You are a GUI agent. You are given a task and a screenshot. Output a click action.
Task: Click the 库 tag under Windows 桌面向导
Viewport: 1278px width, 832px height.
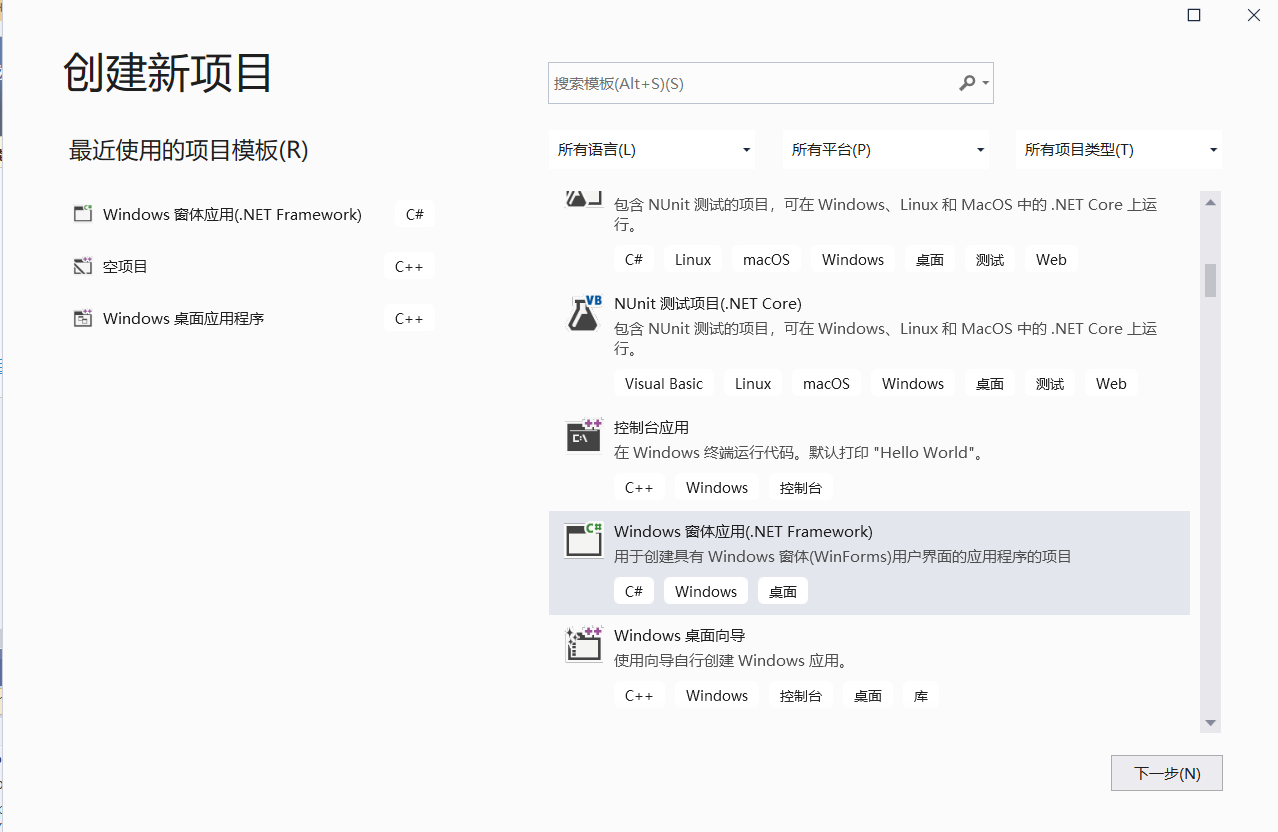tap(921, 695)
